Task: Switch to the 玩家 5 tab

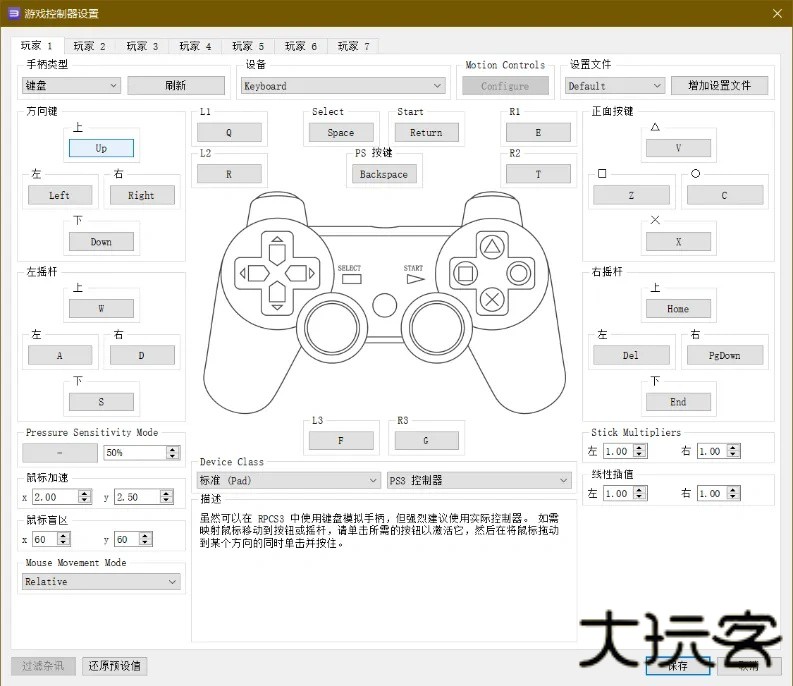Action: [248, 46]
